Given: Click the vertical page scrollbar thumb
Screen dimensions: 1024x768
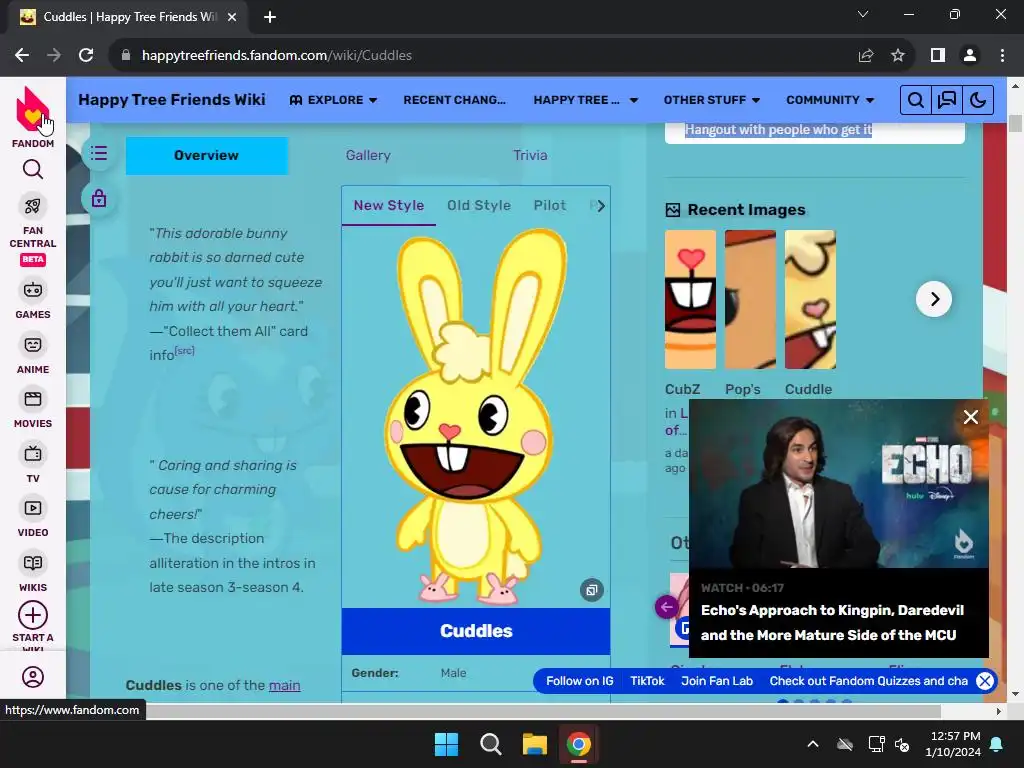Looking at the screenshot, I should pyautogui.click(x=1015, y=123).
